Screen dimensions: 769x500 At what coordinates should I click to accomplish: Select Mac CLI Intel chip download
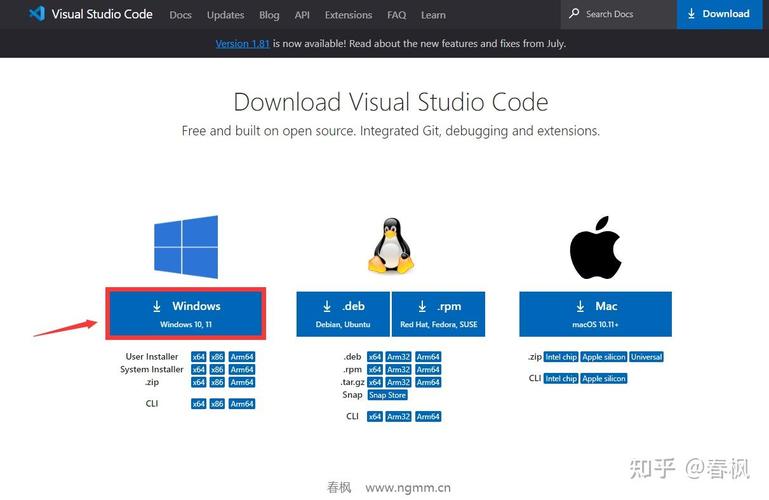coord(561,378)
